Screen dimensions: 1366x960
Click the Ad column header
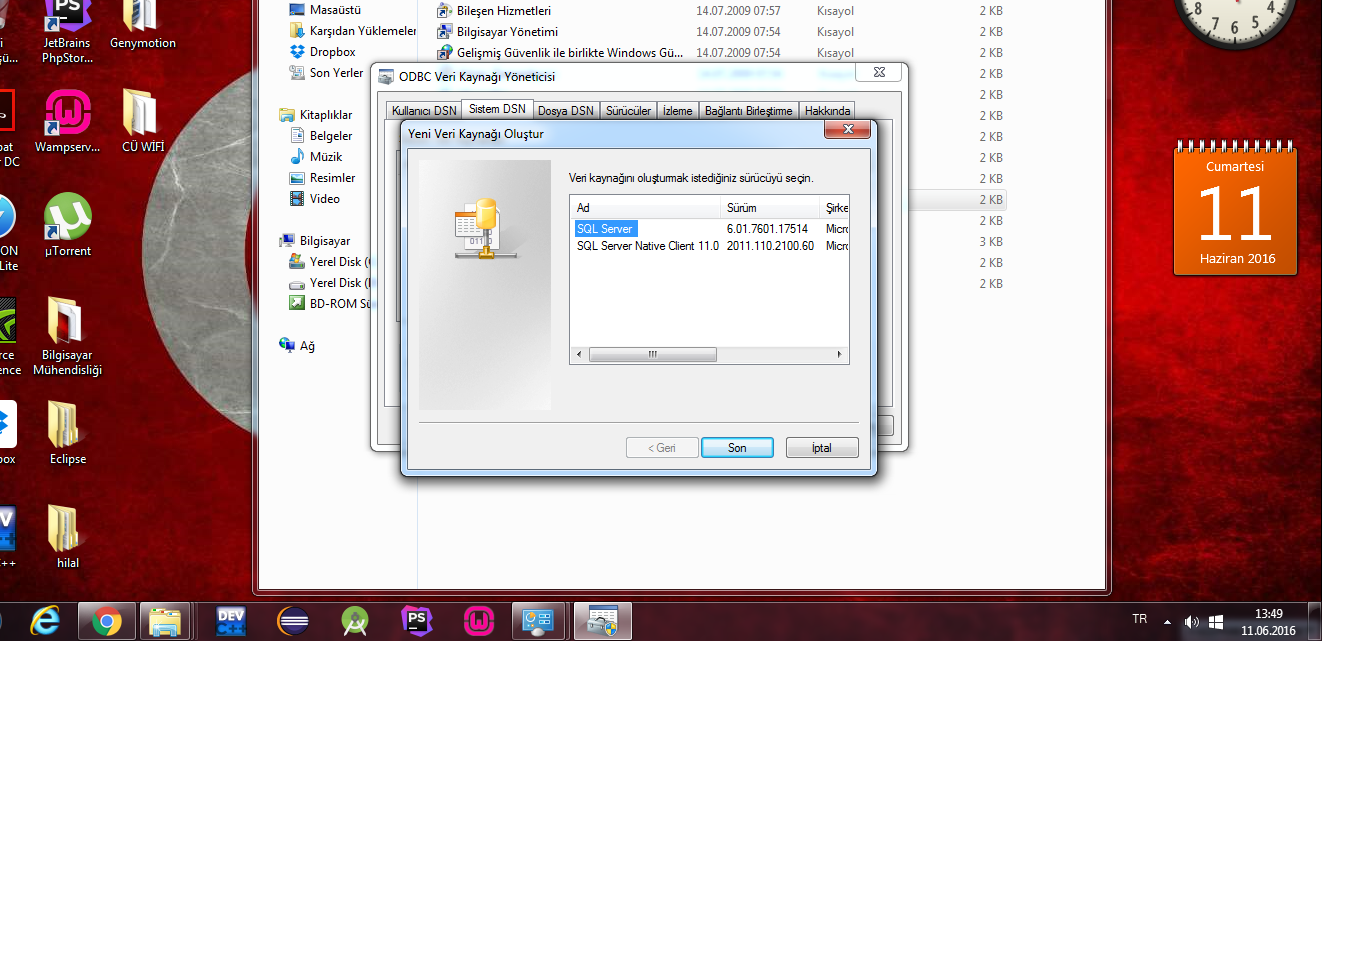[645, 208]
